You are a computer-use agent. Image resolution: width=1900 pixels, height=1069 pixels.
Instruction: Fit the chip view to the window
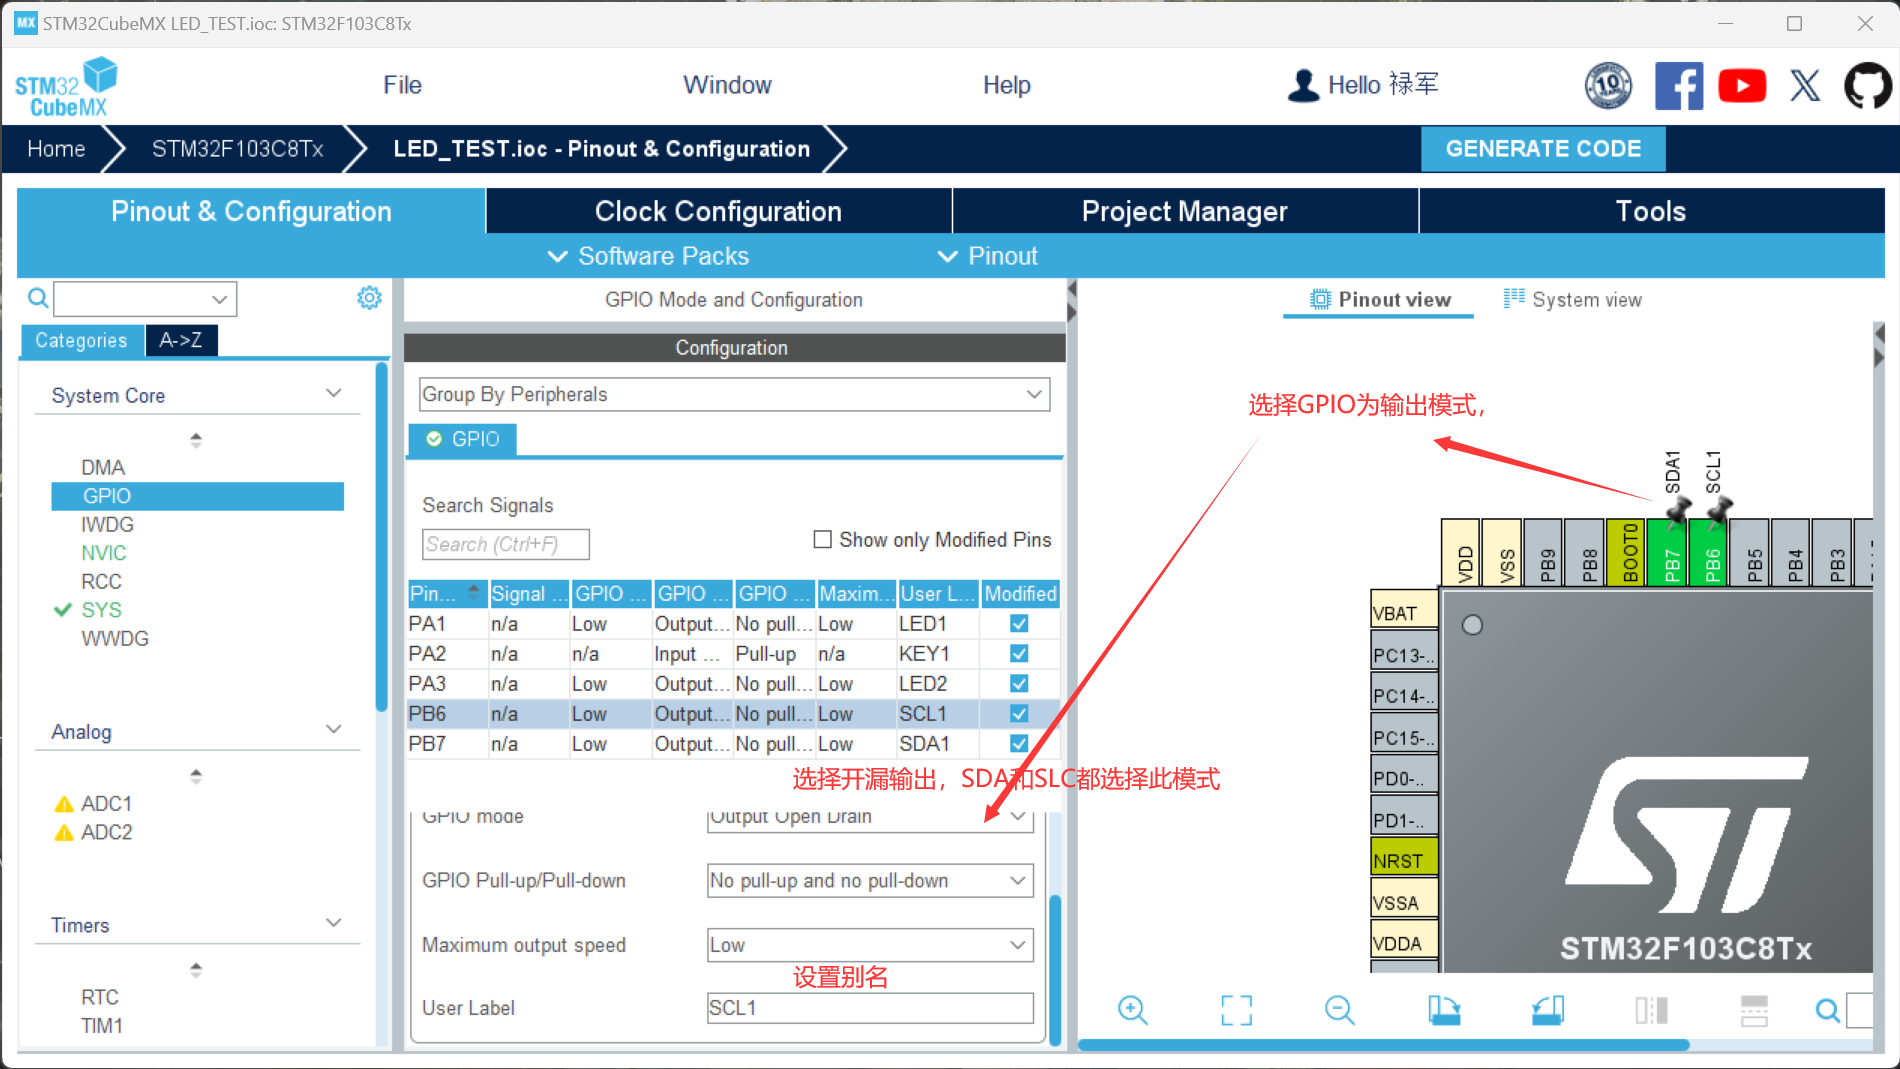pyautogui.click(x=1236, y=1010)
